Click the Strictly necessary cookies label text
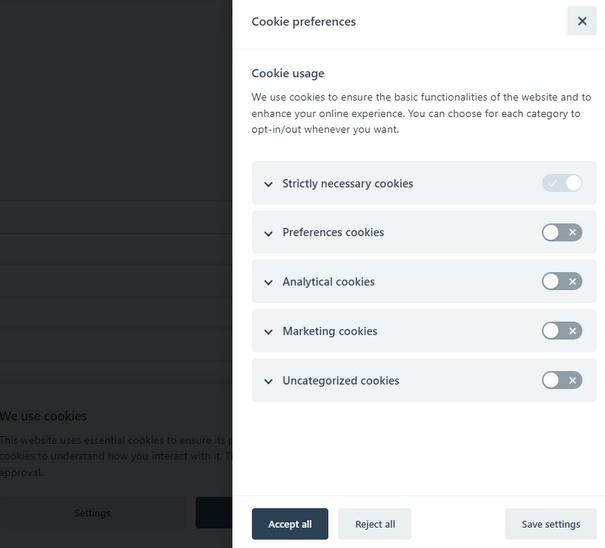 click(348, 184)
